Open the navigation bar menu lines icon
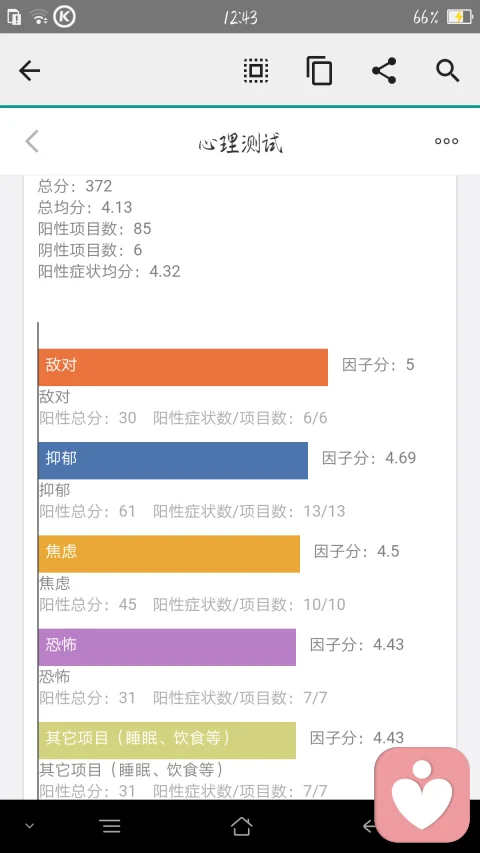480x853 pixels. tap(110, 826)
